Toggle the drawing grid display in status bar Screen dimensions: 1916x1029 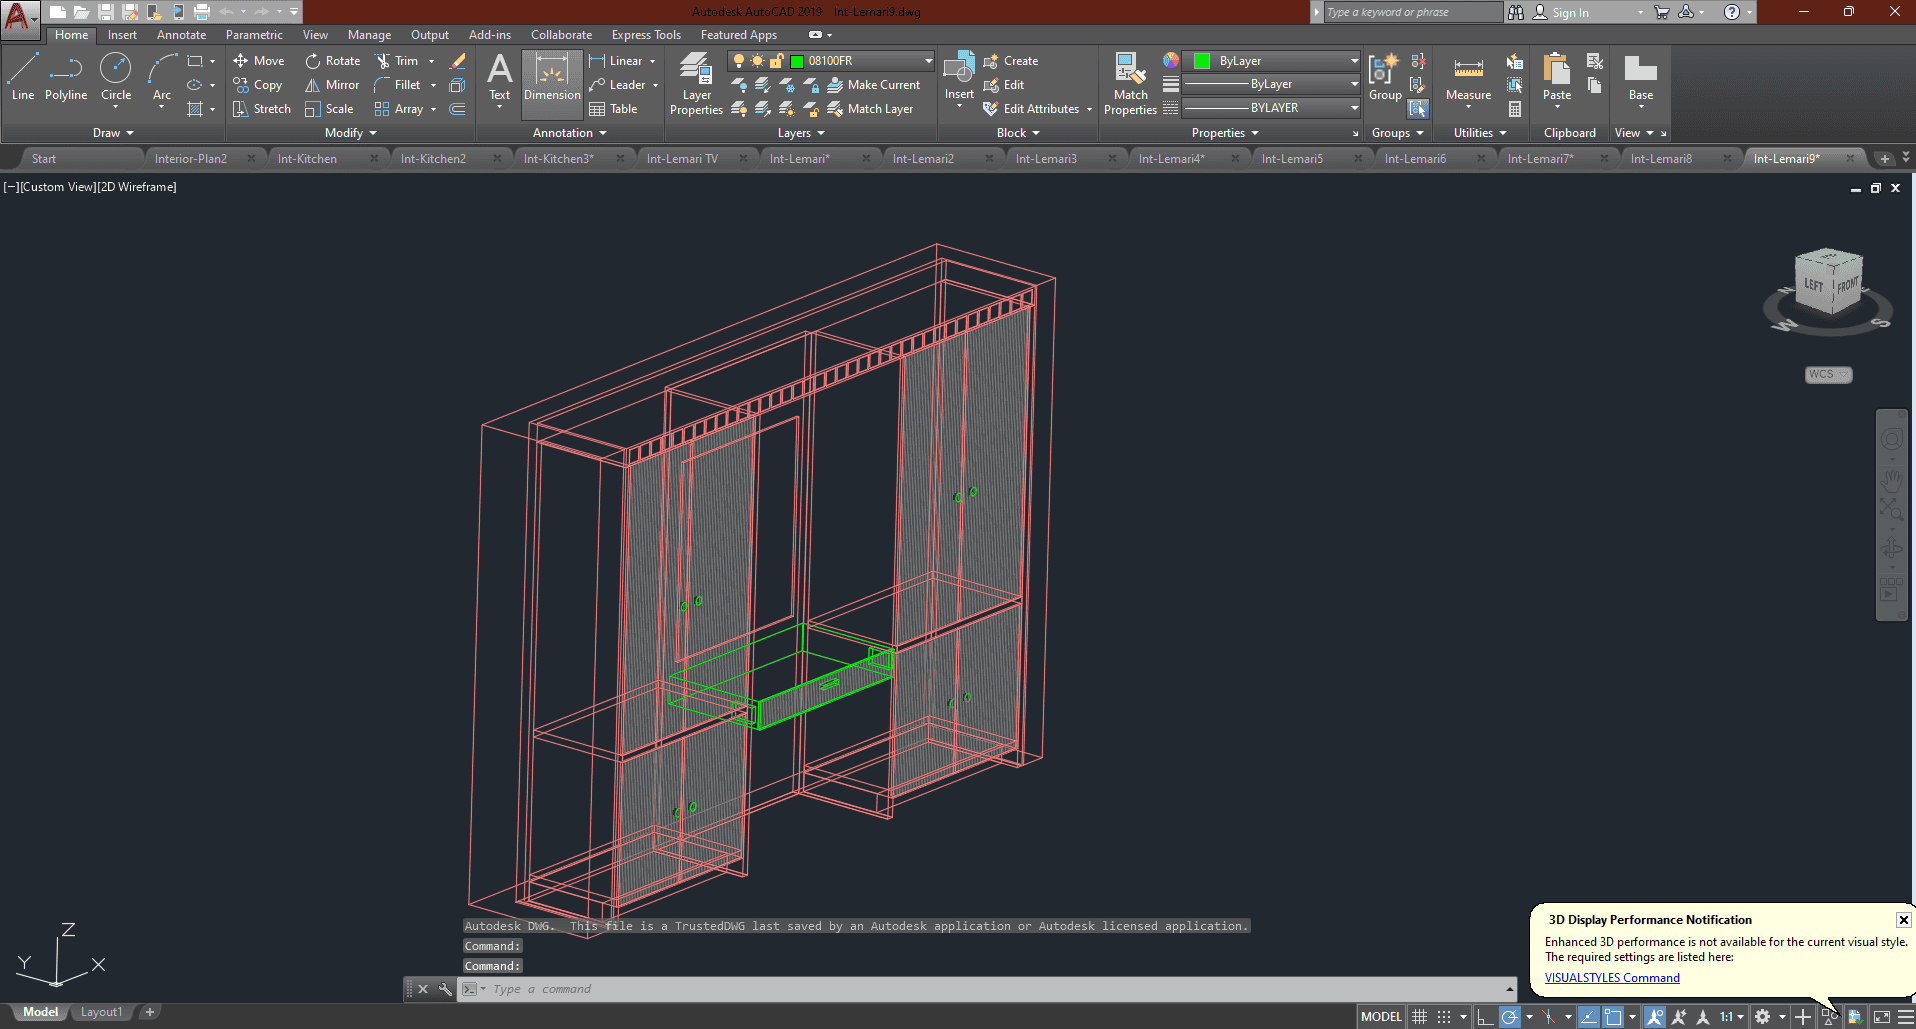1419,1017
